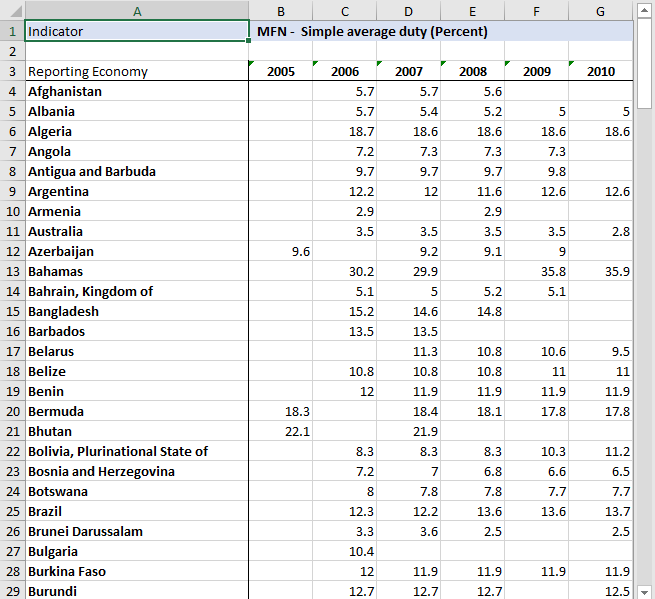Select Bermuda's 2005 value 18.3

[281, 411]
